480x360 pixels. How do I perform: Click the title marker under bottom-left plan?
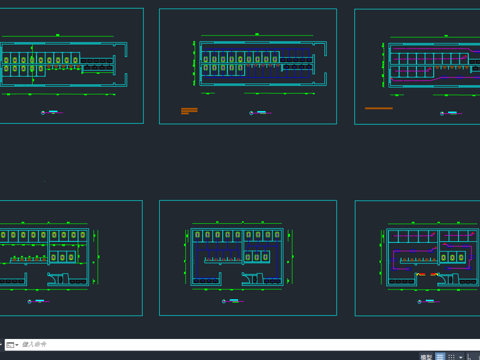39,301
